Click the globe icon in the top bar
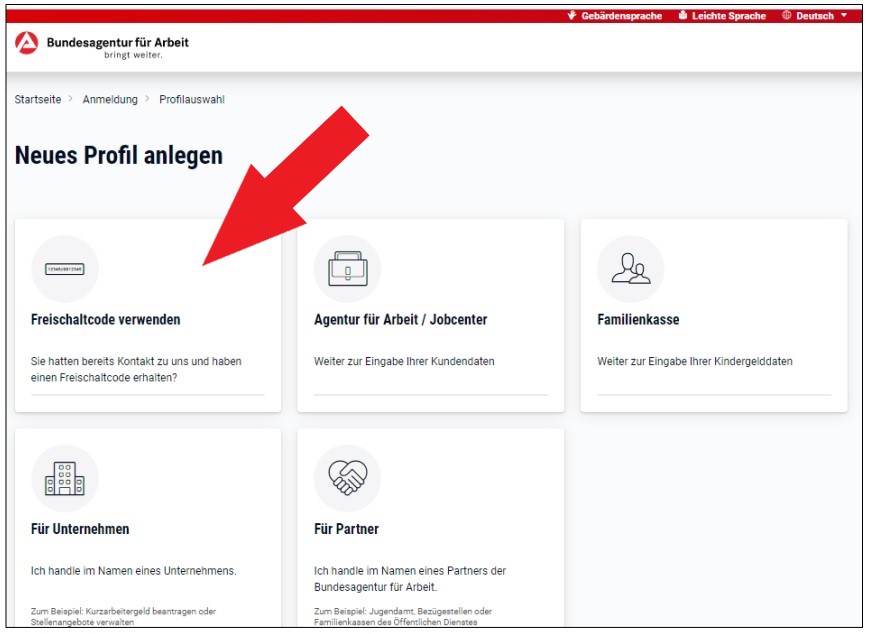The image size is (871, 634). coord(789,15)
